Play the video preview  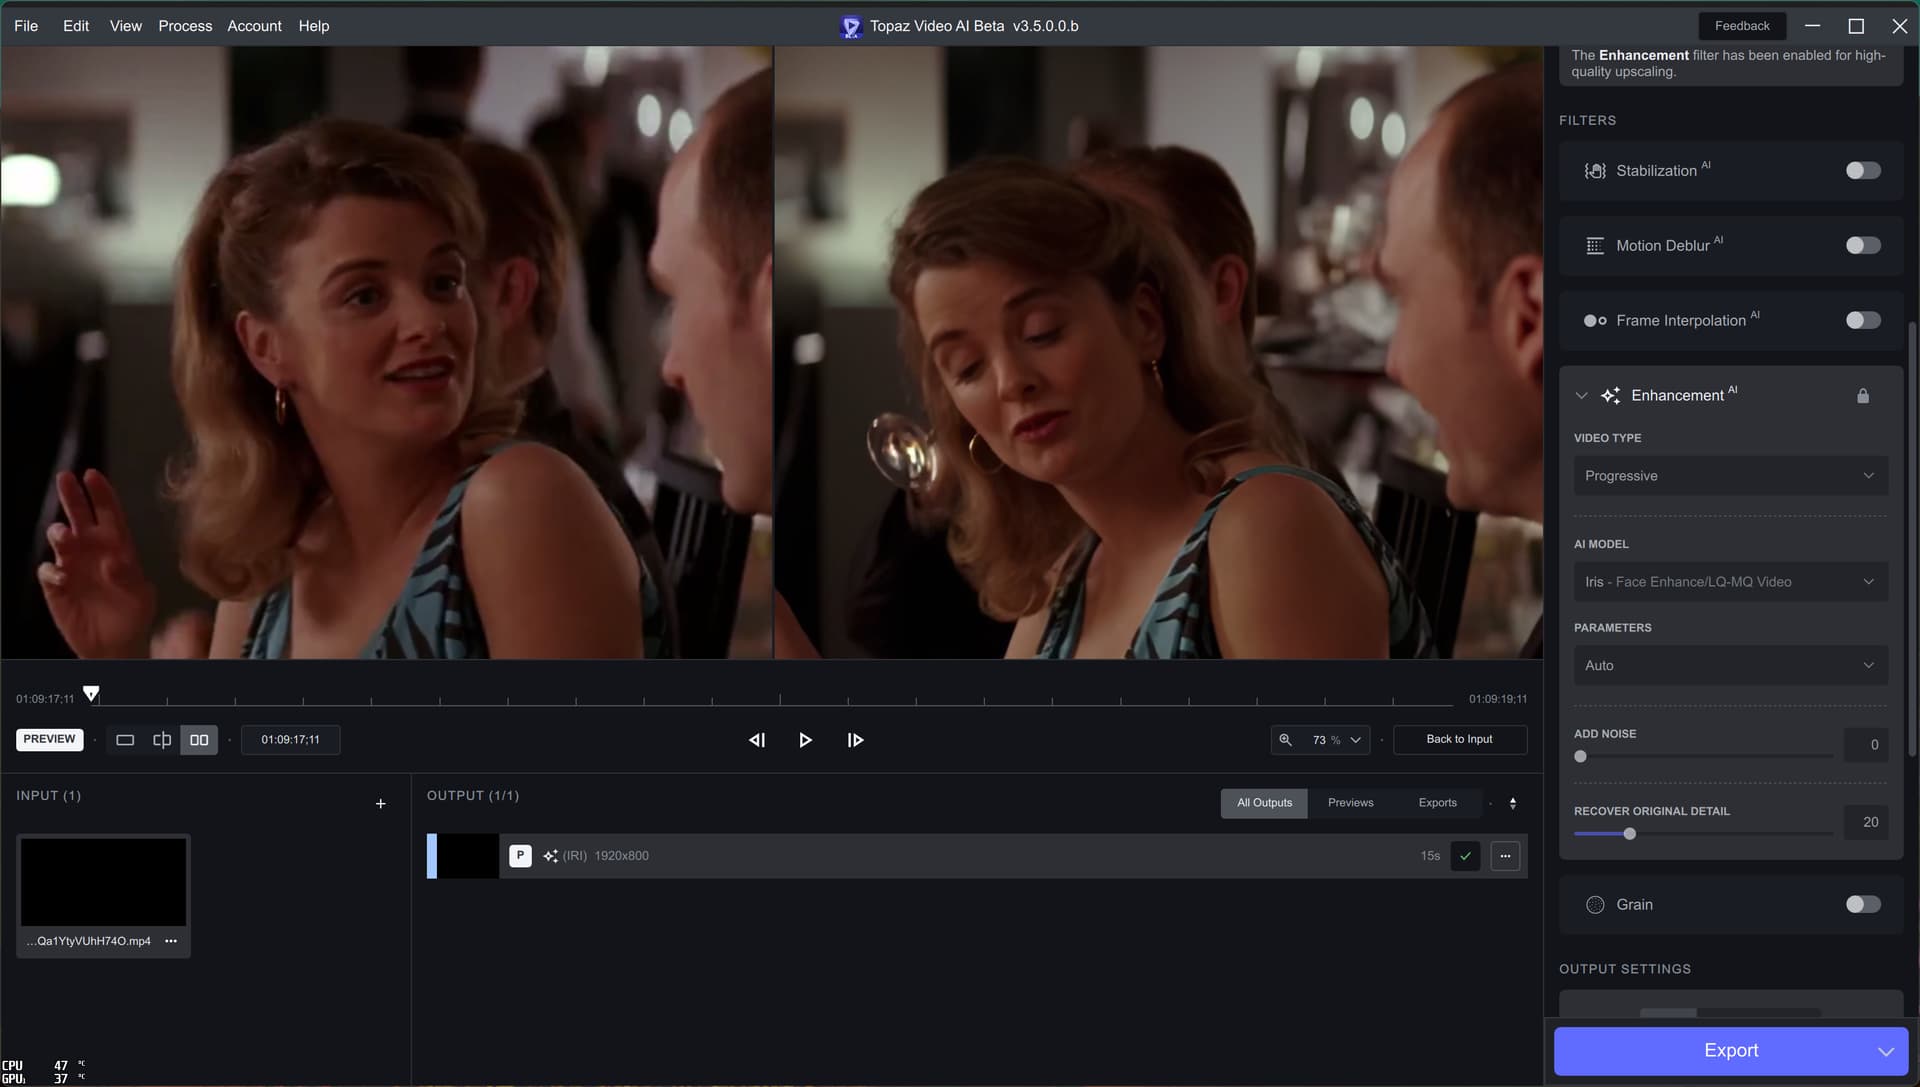805,740
